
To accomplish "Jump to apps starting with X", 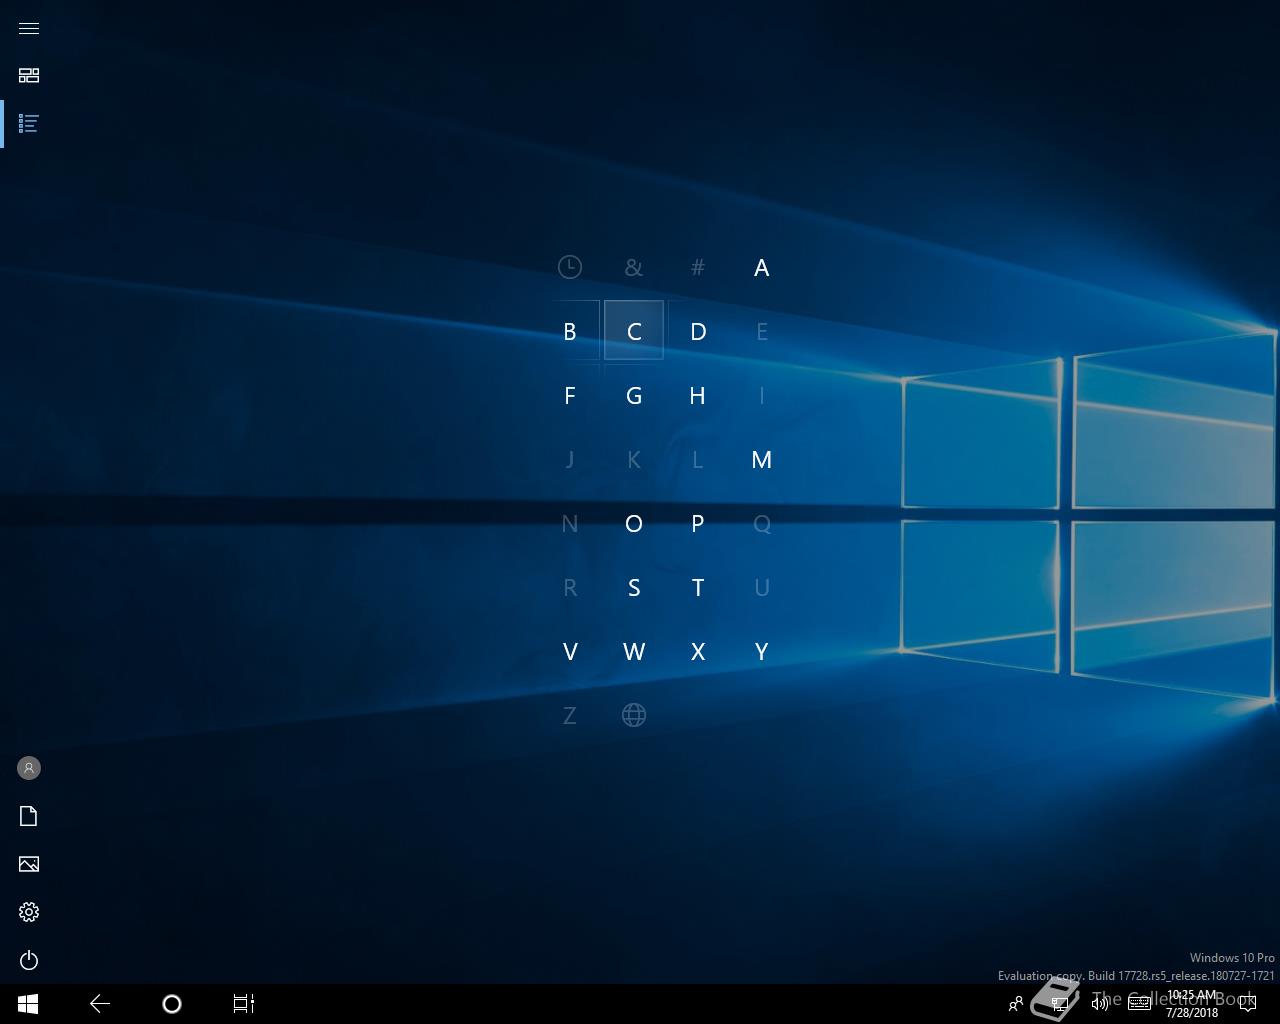I will point(698,651).
